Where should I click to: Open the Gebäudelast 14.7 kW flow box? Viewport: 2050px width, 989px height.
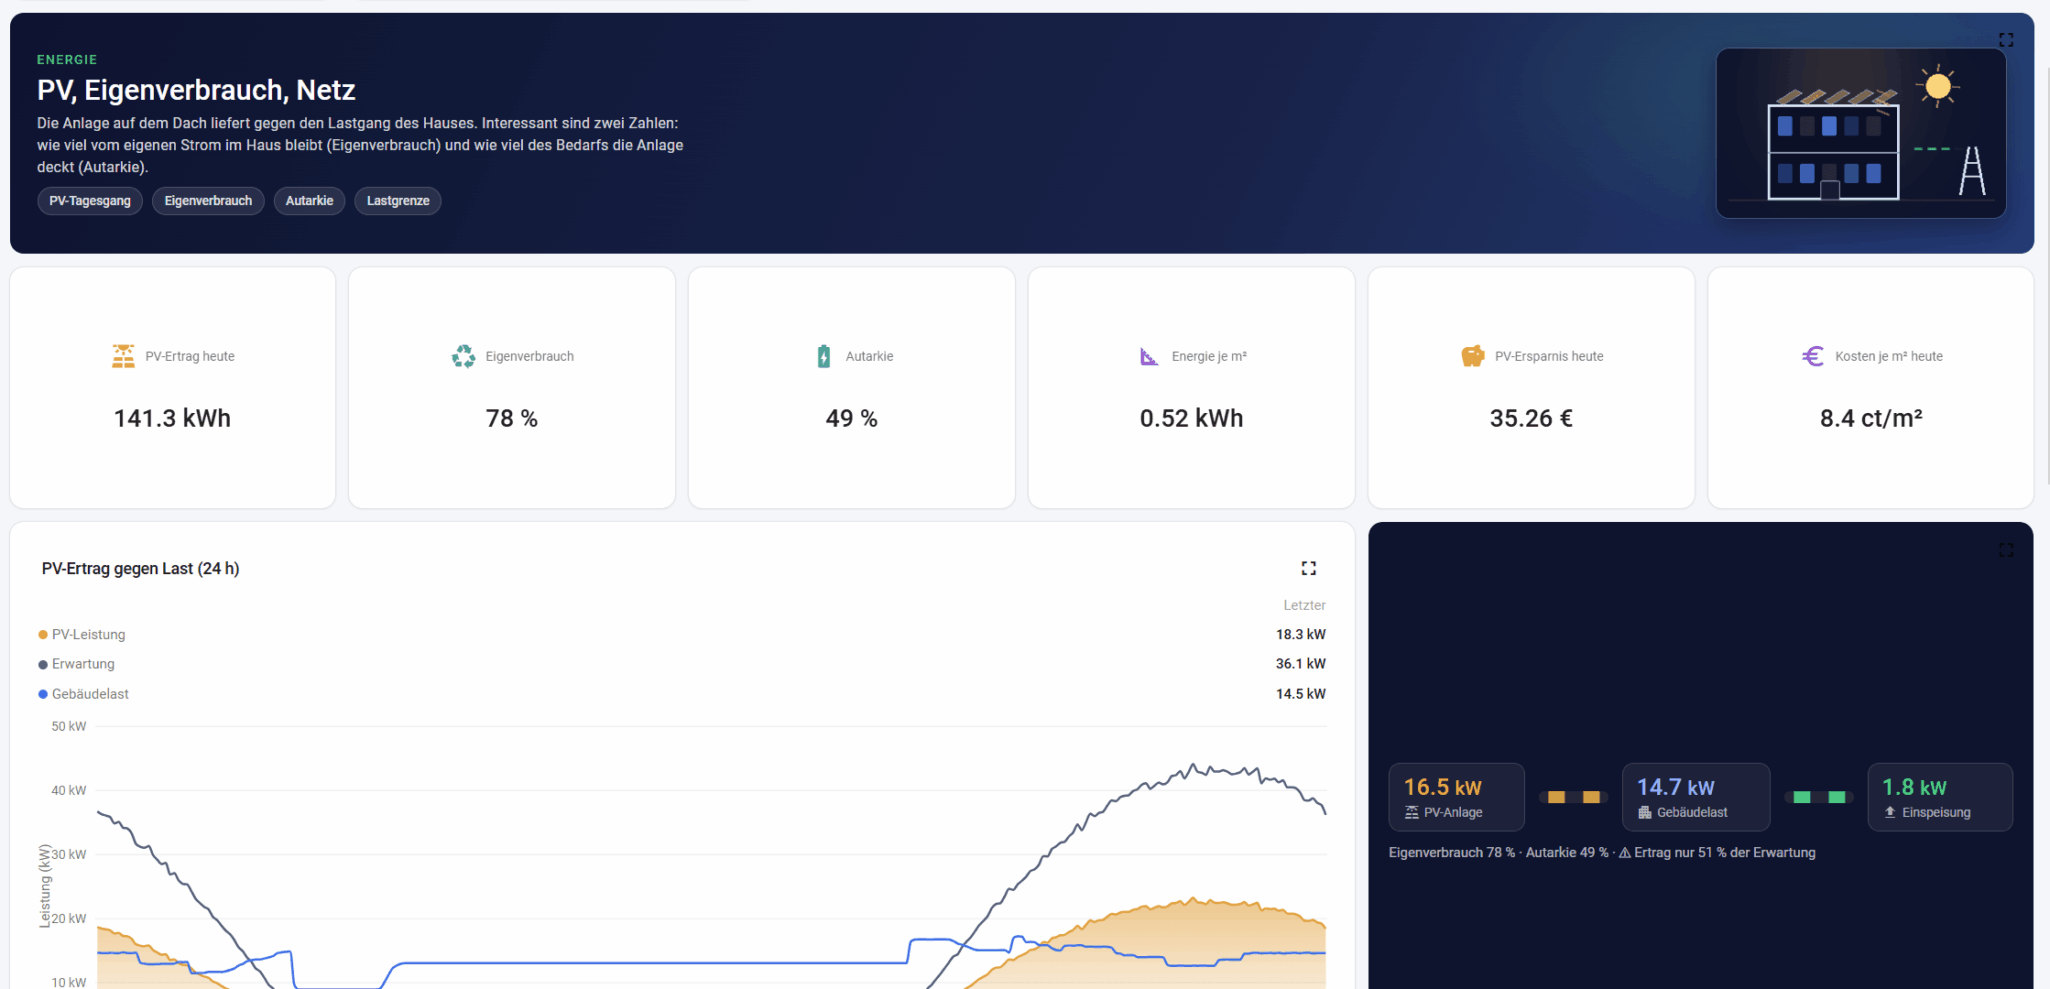(x=1696, y=797)
